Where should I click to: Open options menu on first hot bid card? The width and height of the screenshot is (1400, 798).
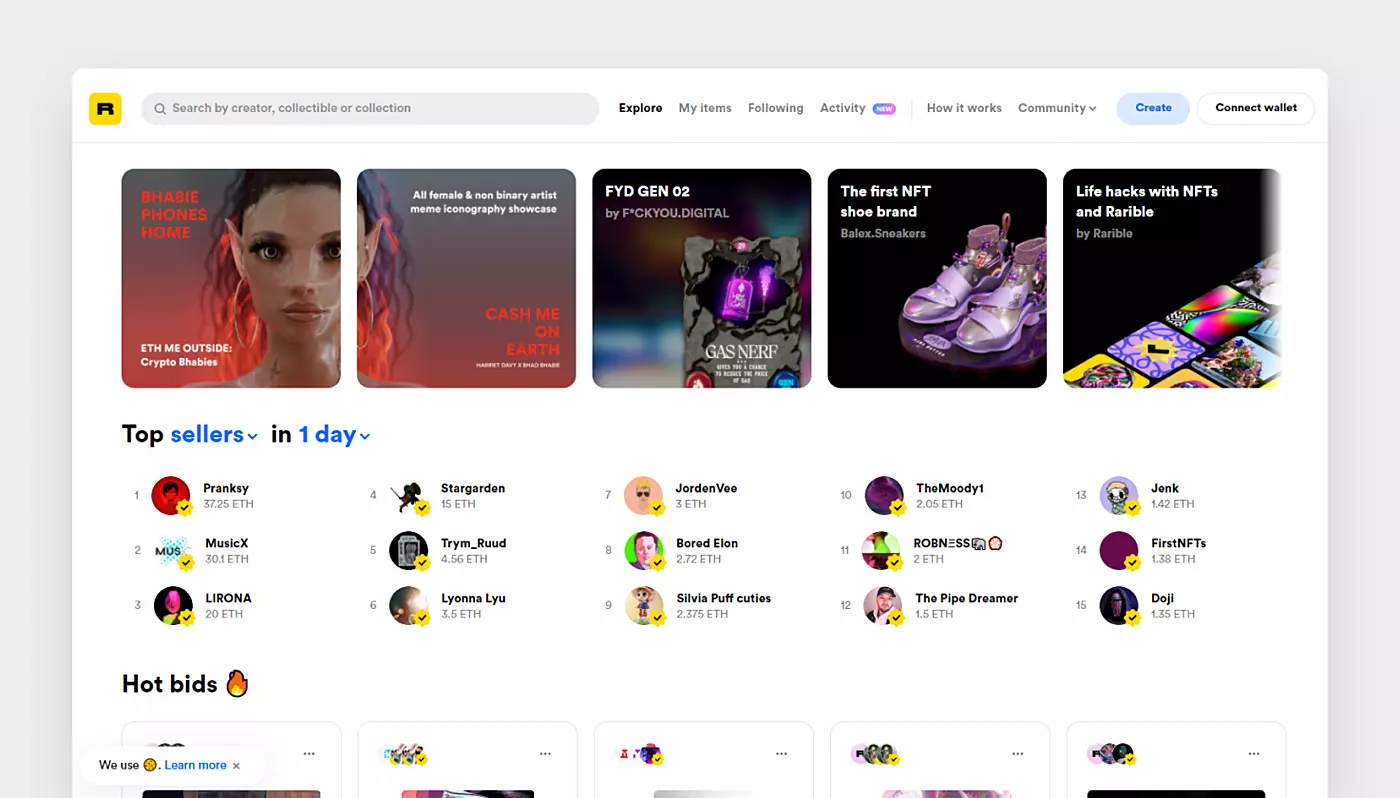(309, 754)
